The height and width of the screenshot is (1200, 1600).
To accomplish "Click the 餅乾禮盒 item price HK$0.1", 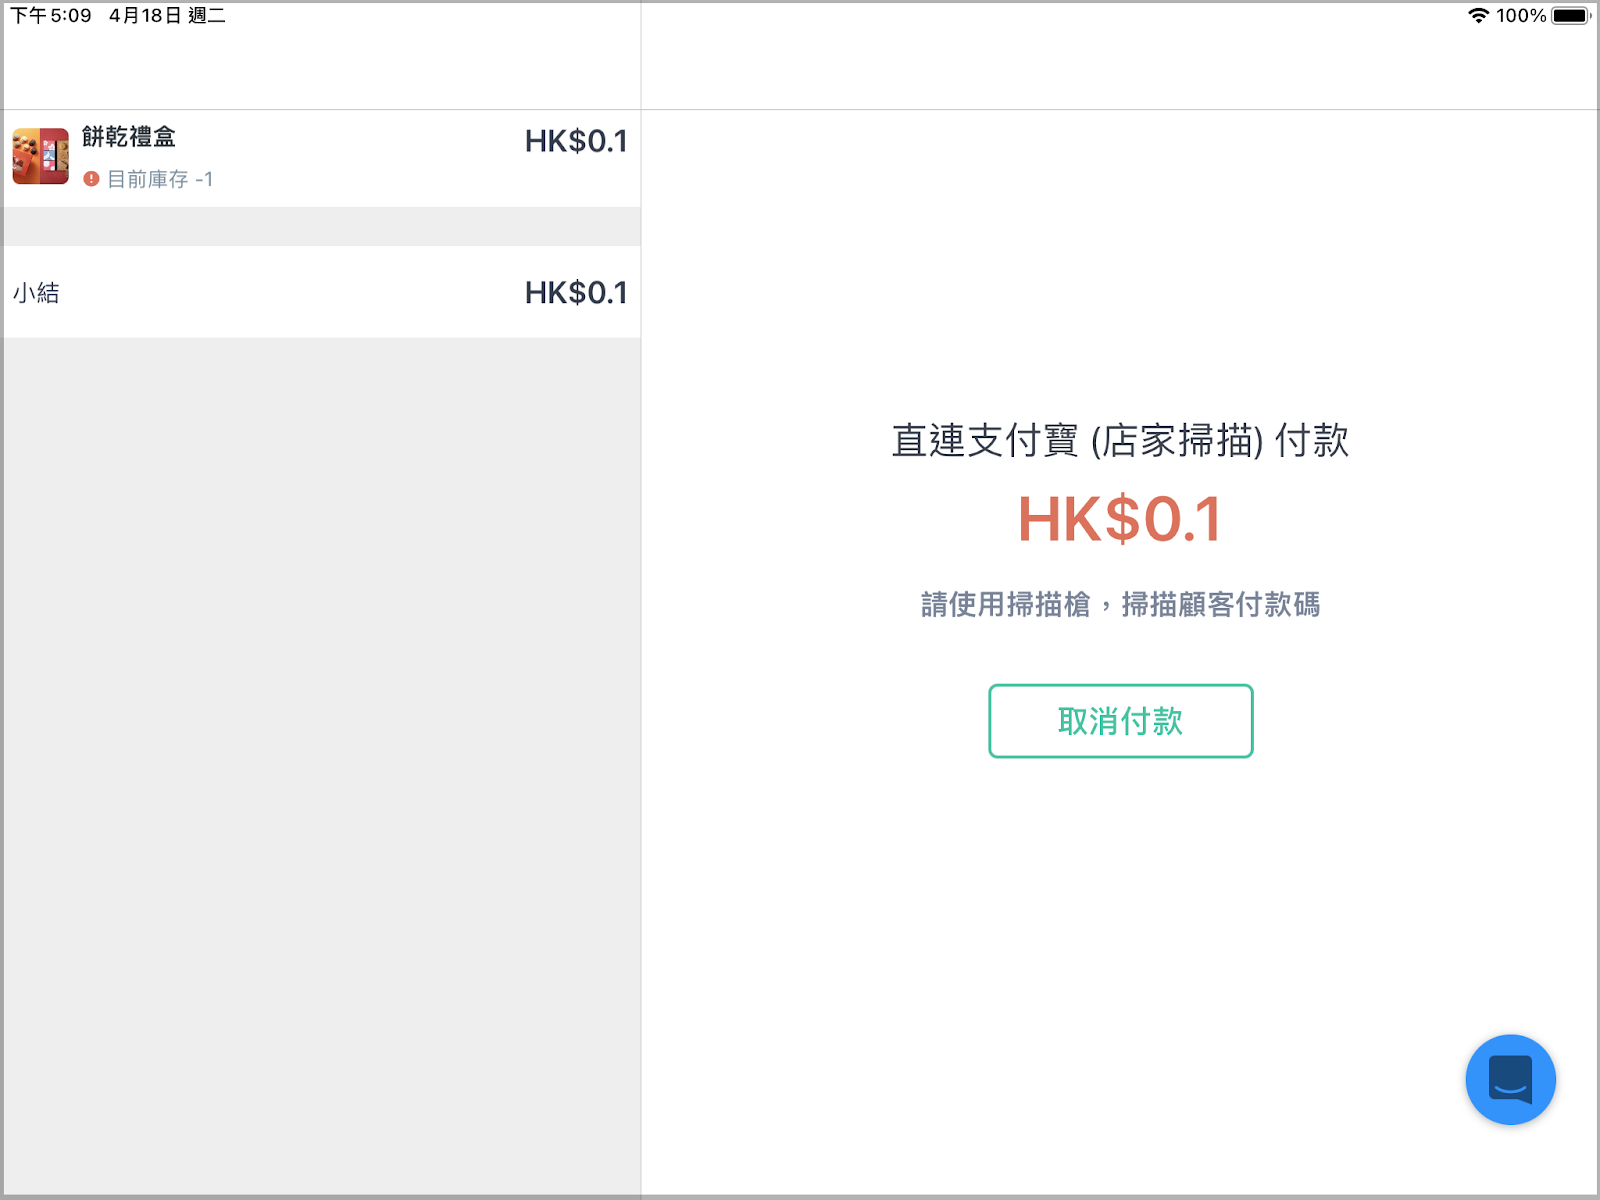I will [576, 142].
